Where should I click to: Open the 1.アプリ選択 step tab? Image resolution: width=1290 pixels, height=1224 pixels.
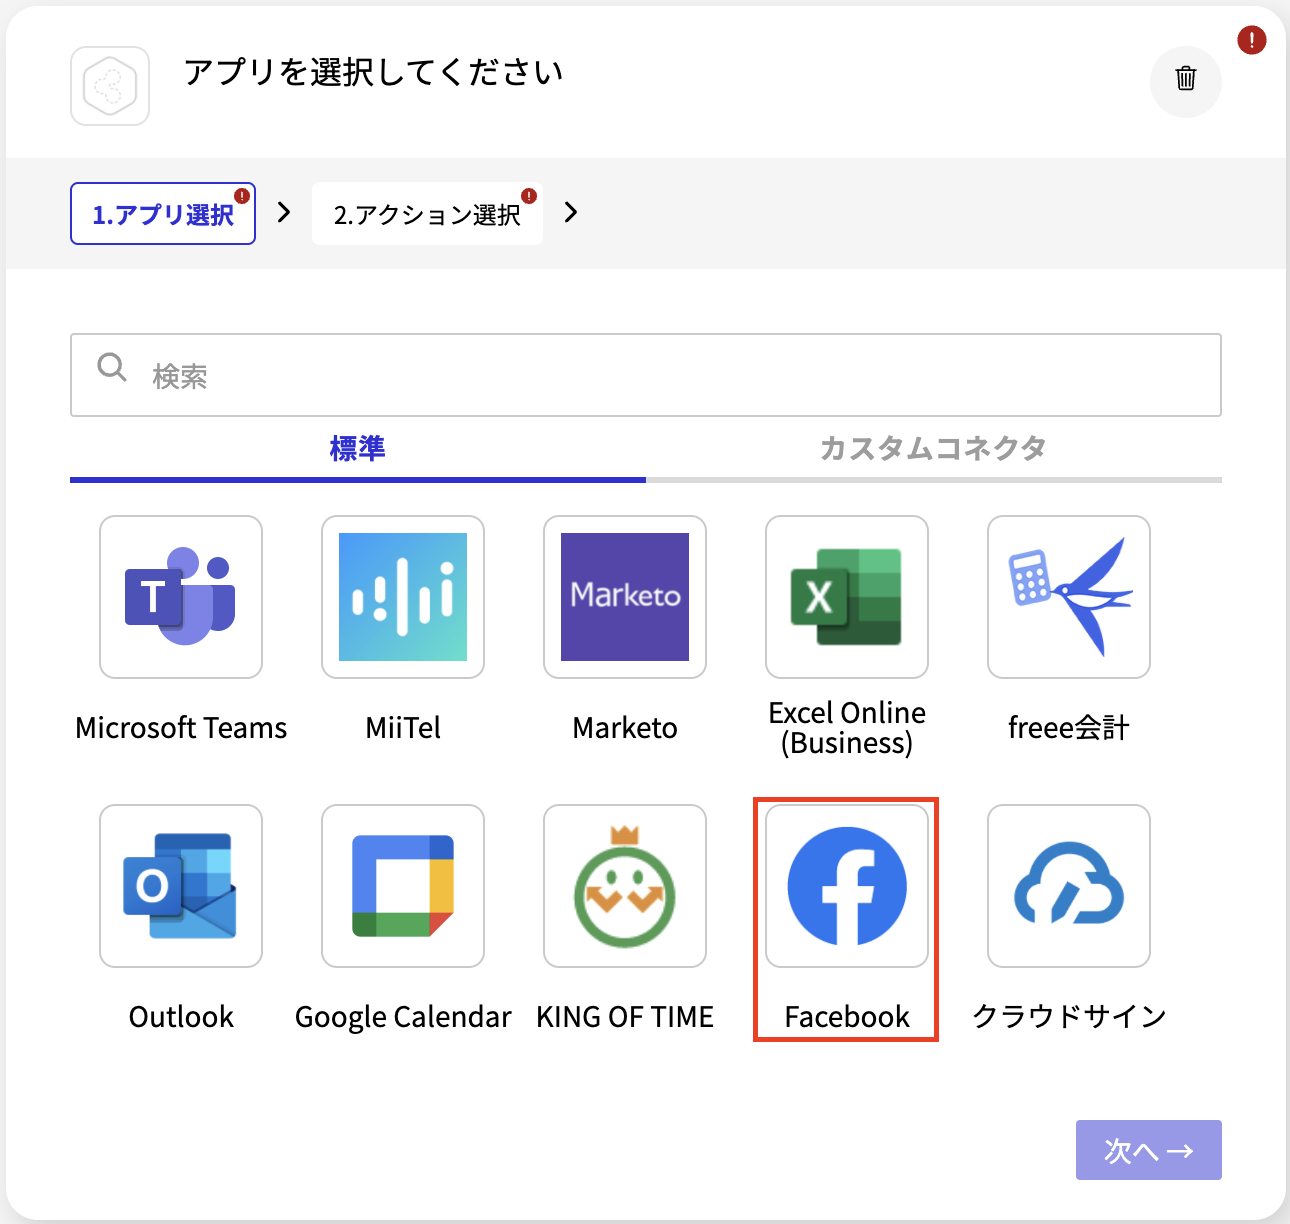163,213
